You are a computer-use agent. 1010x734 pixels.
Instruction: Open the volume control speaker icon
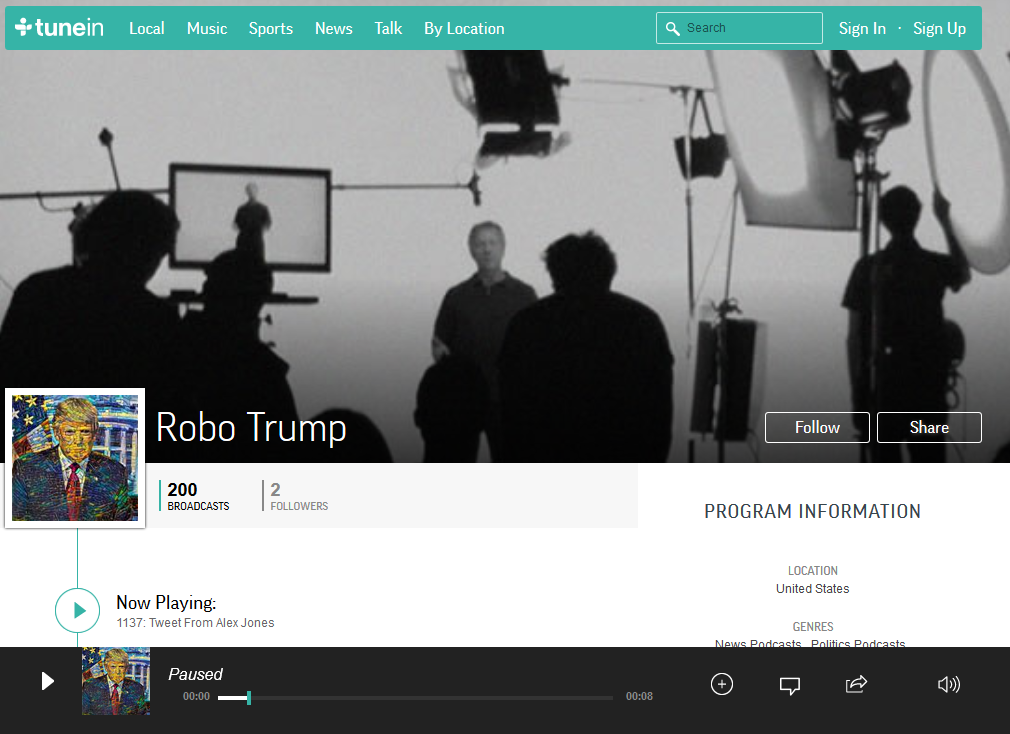pyautogui.click(x=948, y=684)
